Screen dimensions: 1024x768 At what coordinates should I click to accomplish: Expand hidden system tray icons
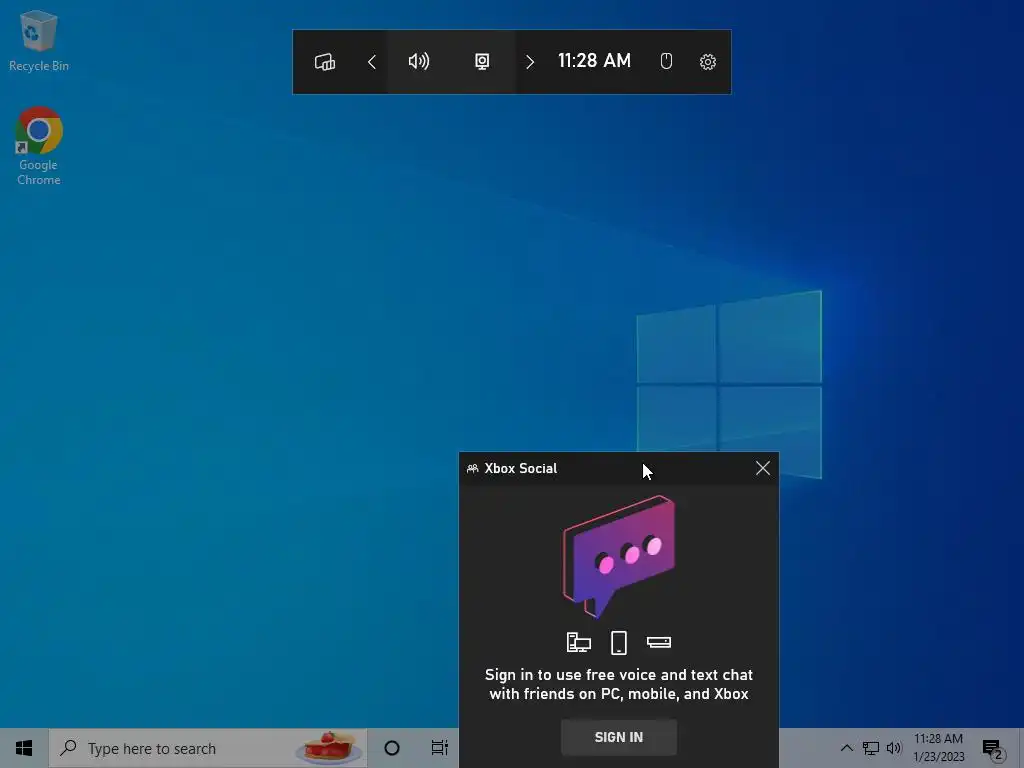(846, 748)
